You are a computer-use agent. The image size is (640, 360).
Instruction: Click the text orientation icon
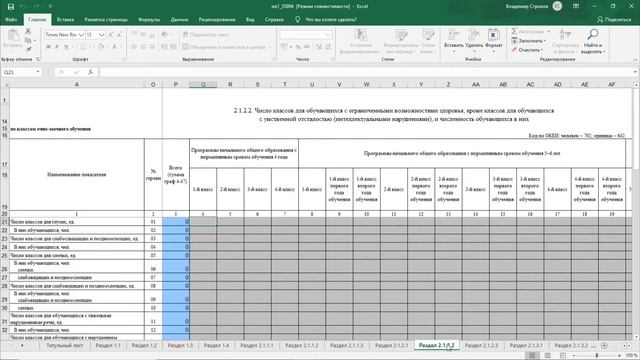coord(165,35)
